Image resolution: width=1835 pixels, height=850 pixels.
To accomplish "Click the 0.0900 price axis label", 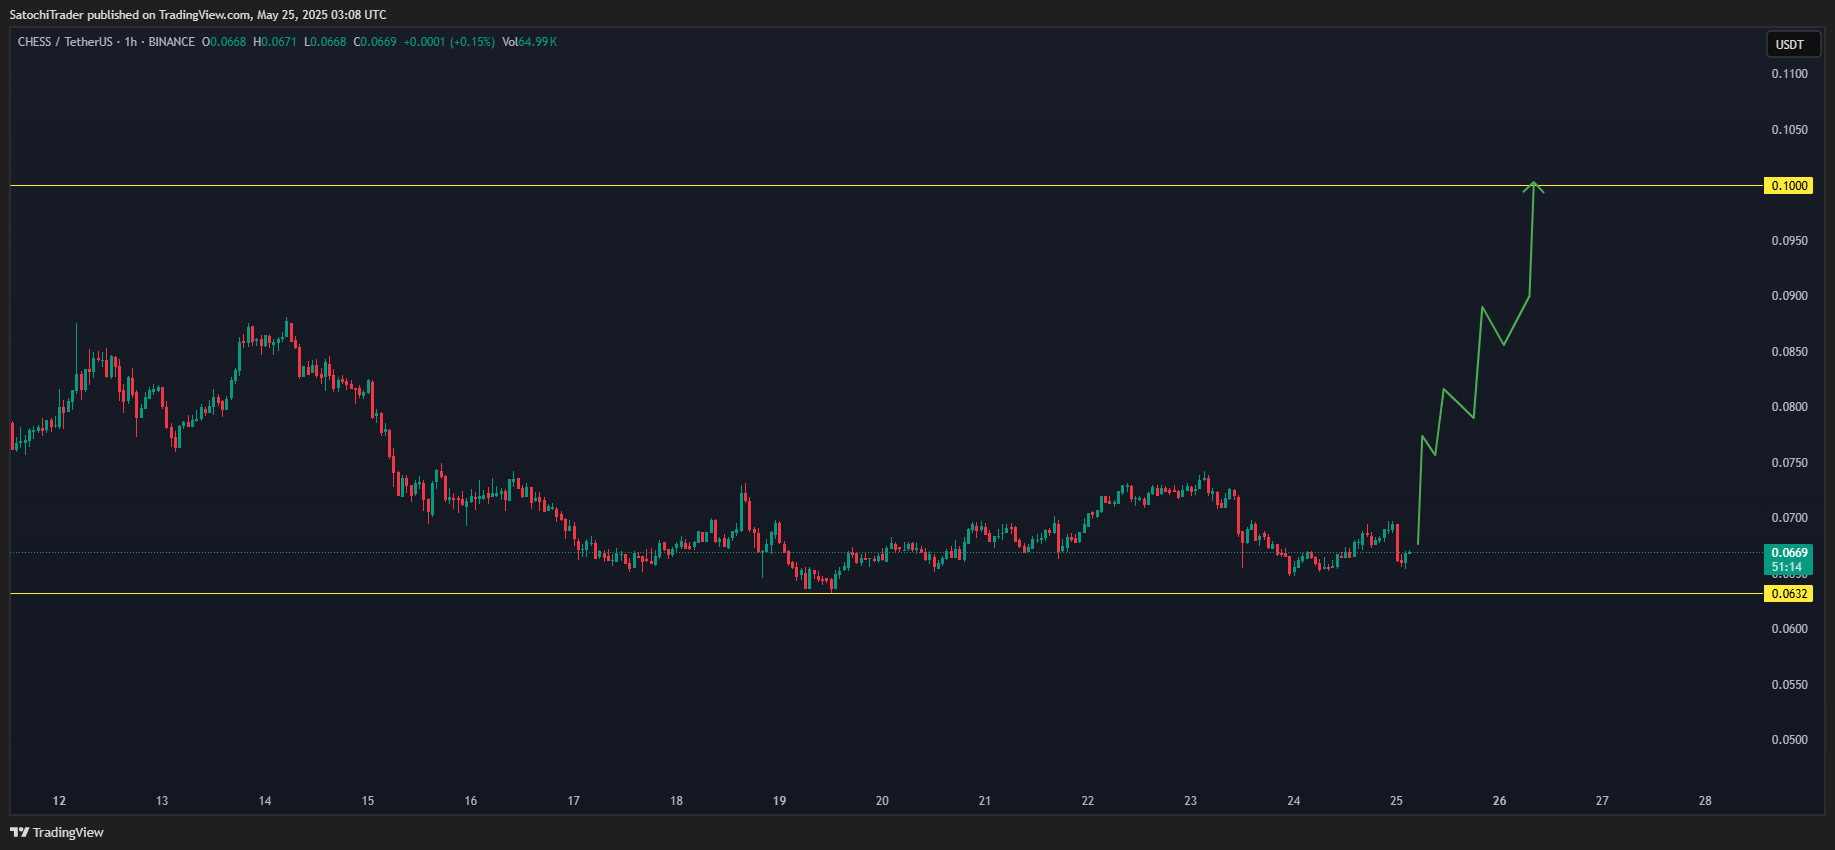I will tap(1789, 296).
